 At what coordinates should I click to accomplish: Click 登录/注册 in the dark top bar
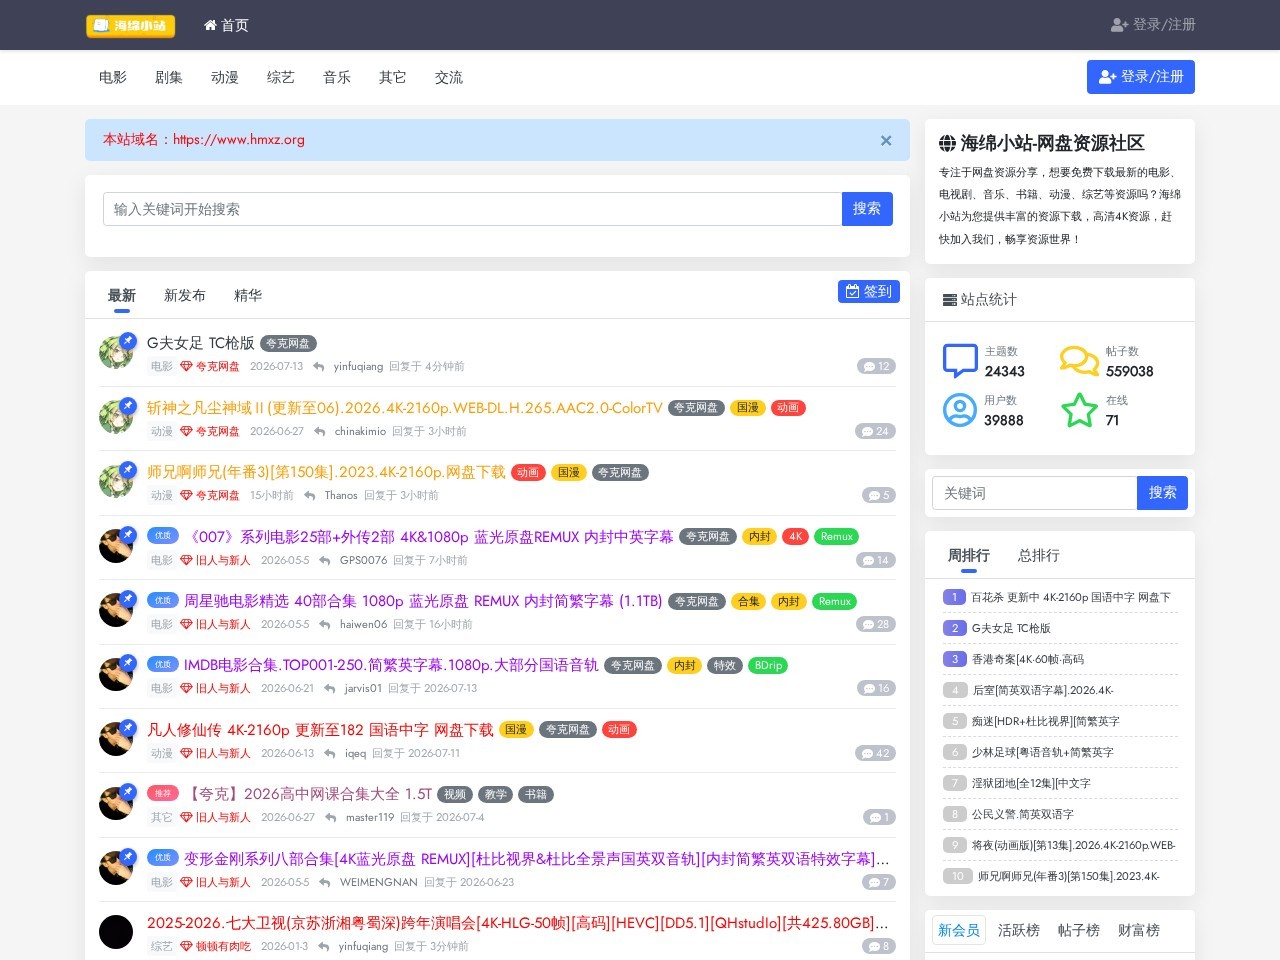point(1153,24)
